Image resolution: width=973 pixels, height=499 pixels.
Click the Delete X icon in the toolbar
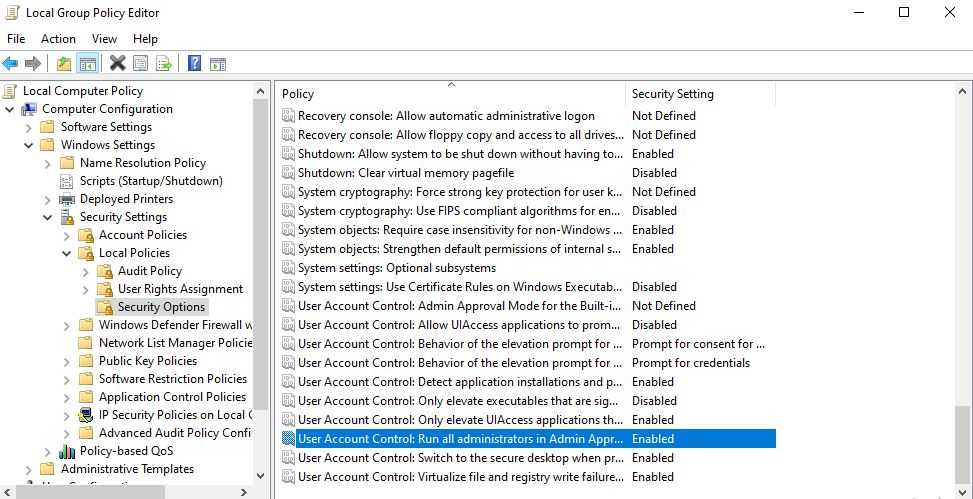point(118,64)
